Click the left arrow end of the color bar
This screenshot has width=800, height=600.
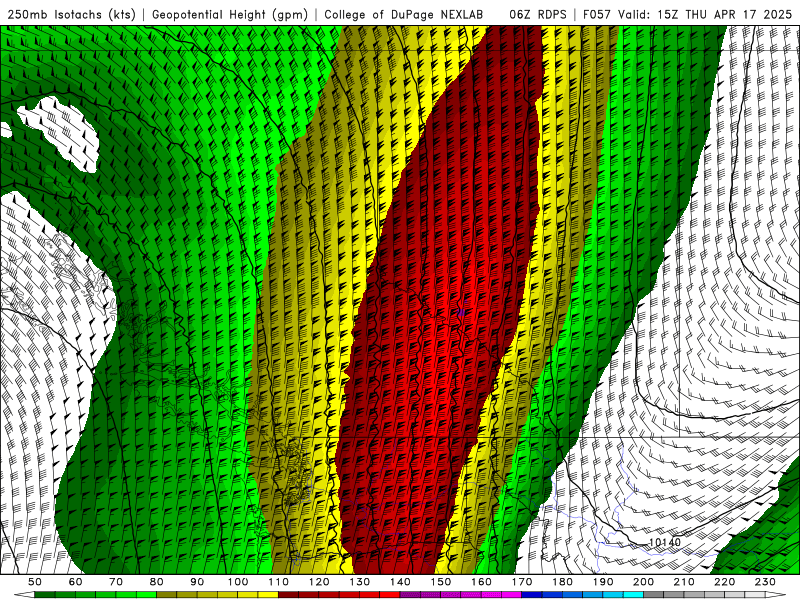tap(24, 595)
